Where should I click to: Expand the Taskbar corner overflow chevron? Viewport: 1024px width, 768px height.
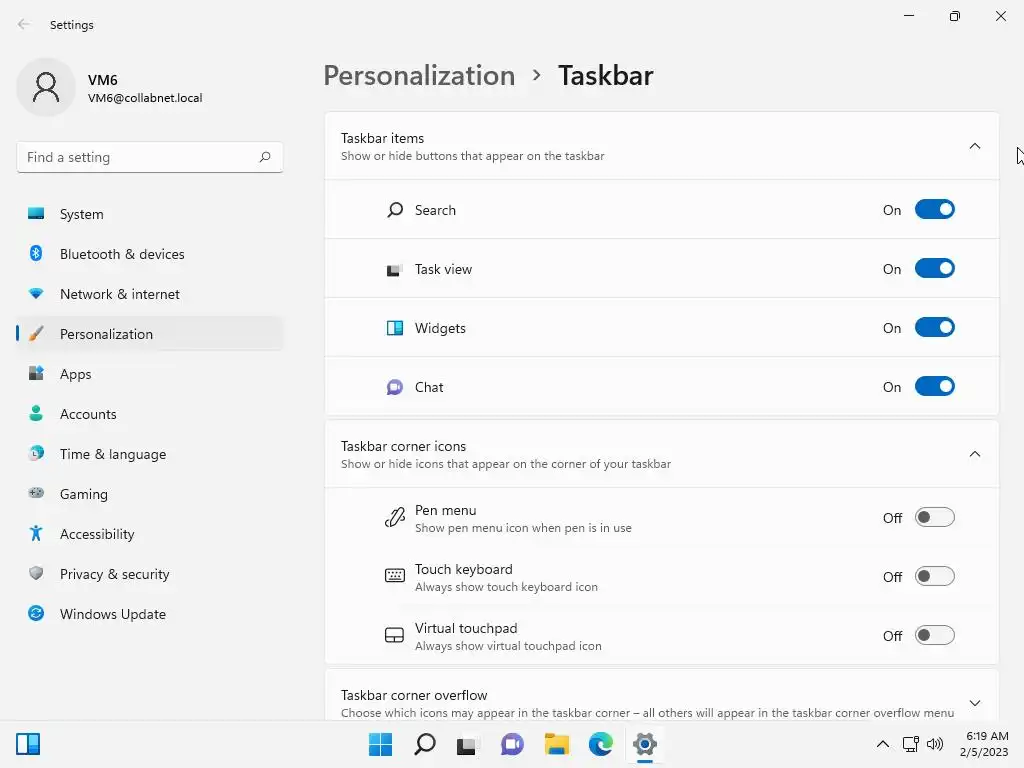click(975, 703)
